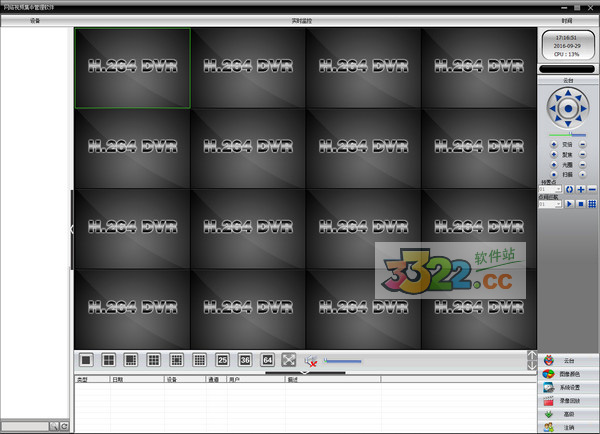Click minus button beside 光圈 iris
The image size is (600, 434).
[582, 165]
